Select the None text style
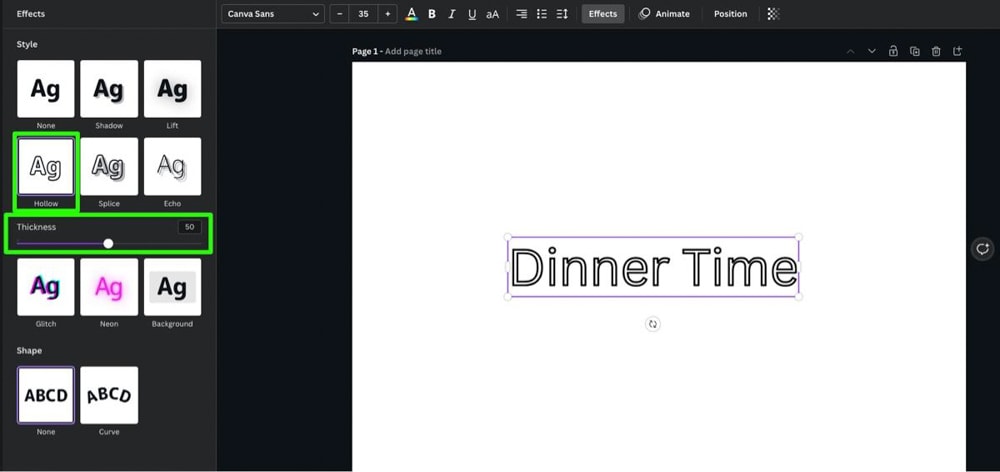 [45, 89]
